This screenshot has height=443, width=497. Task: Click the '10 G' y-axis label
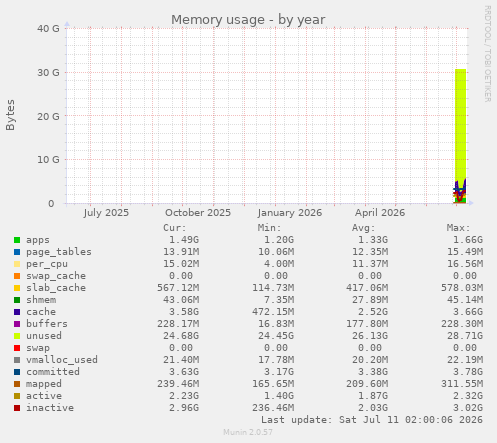48,160
